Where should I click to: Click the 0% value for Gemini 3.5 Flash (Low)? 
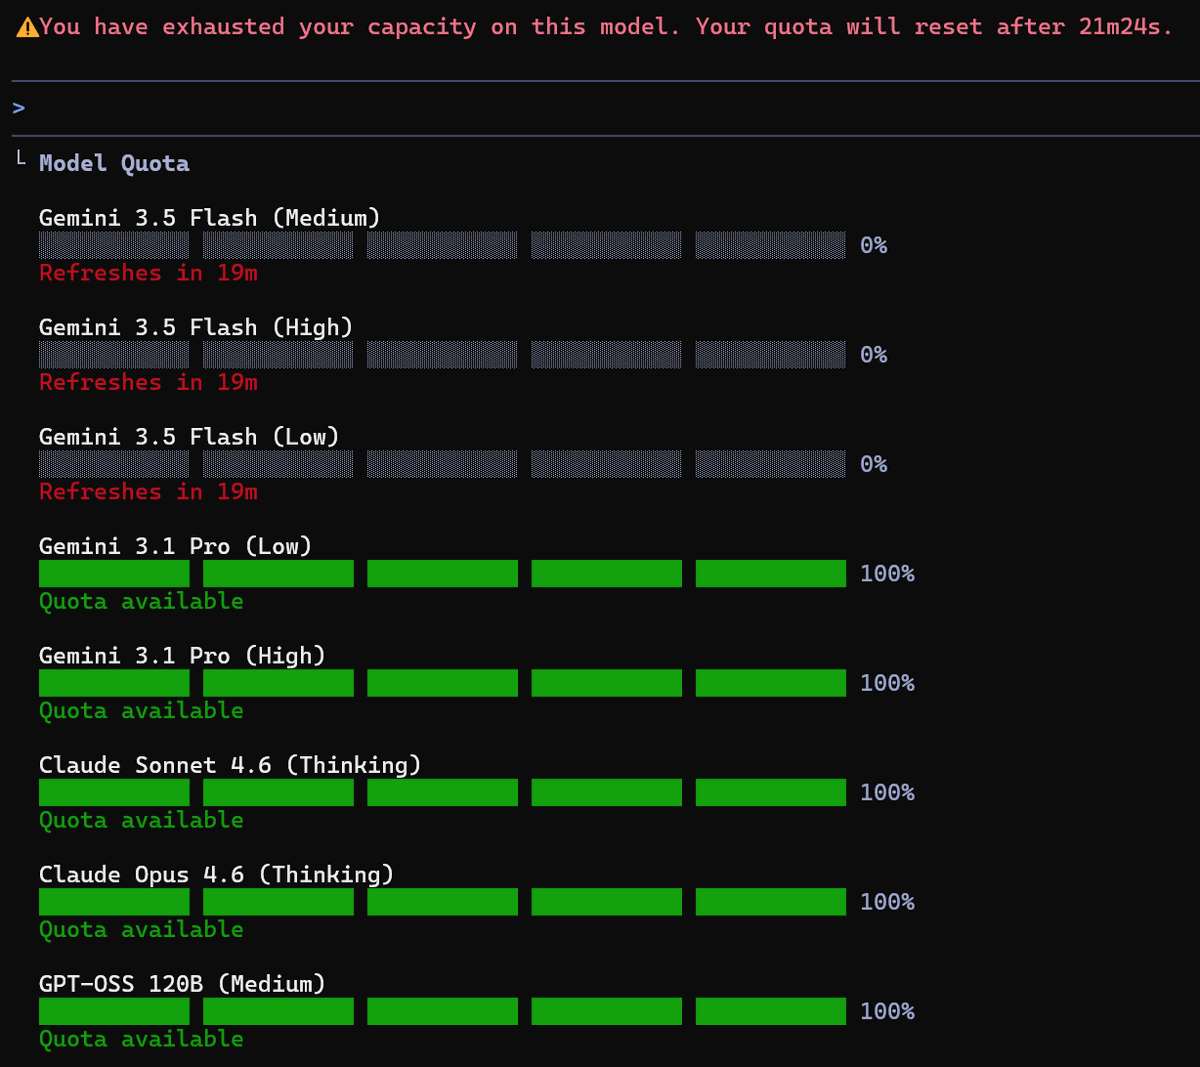pyautogui.click(x=874, y=464)
